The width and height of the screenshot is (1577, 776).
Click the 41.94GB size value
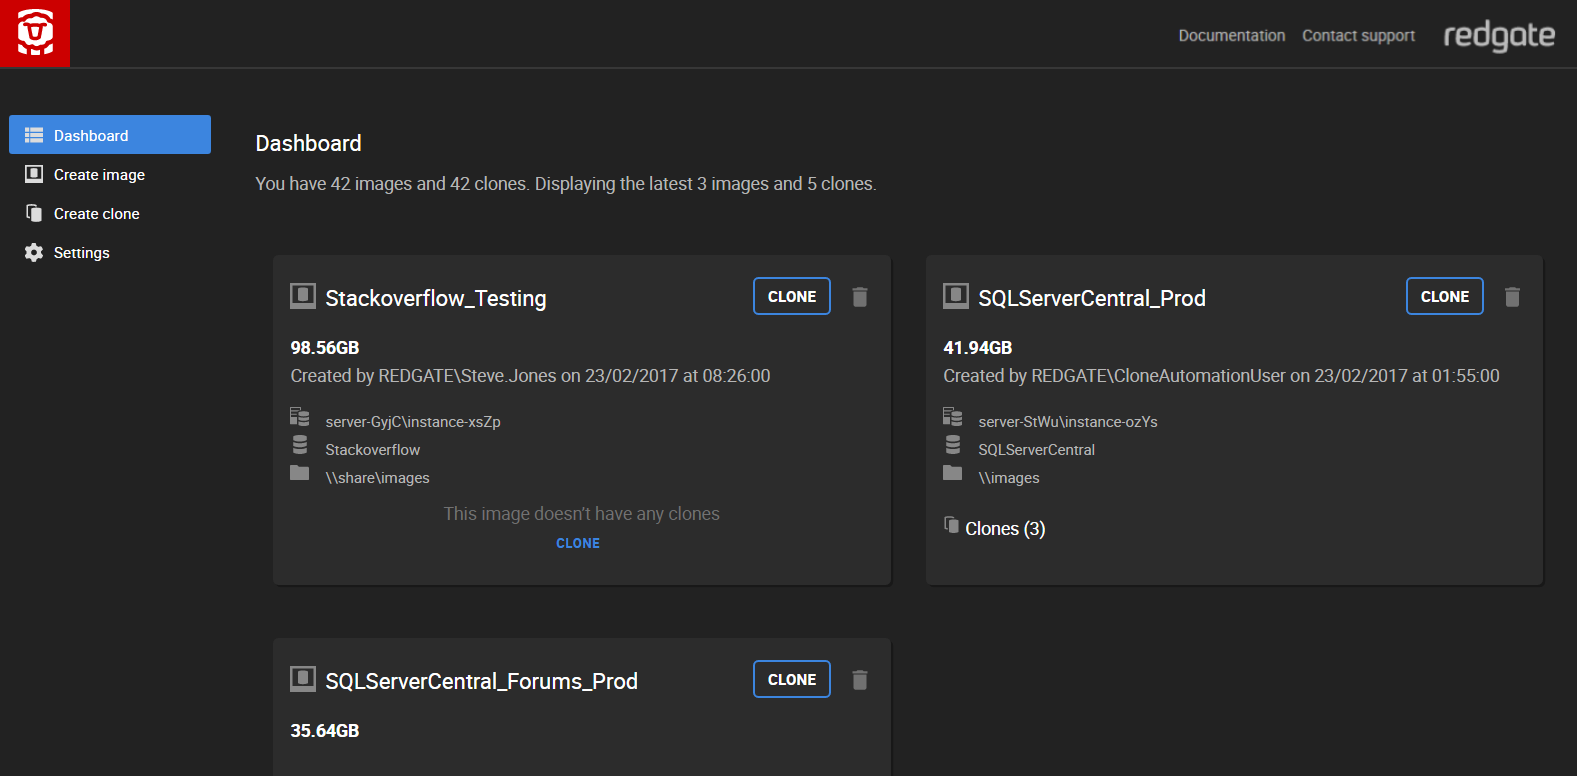978,348
